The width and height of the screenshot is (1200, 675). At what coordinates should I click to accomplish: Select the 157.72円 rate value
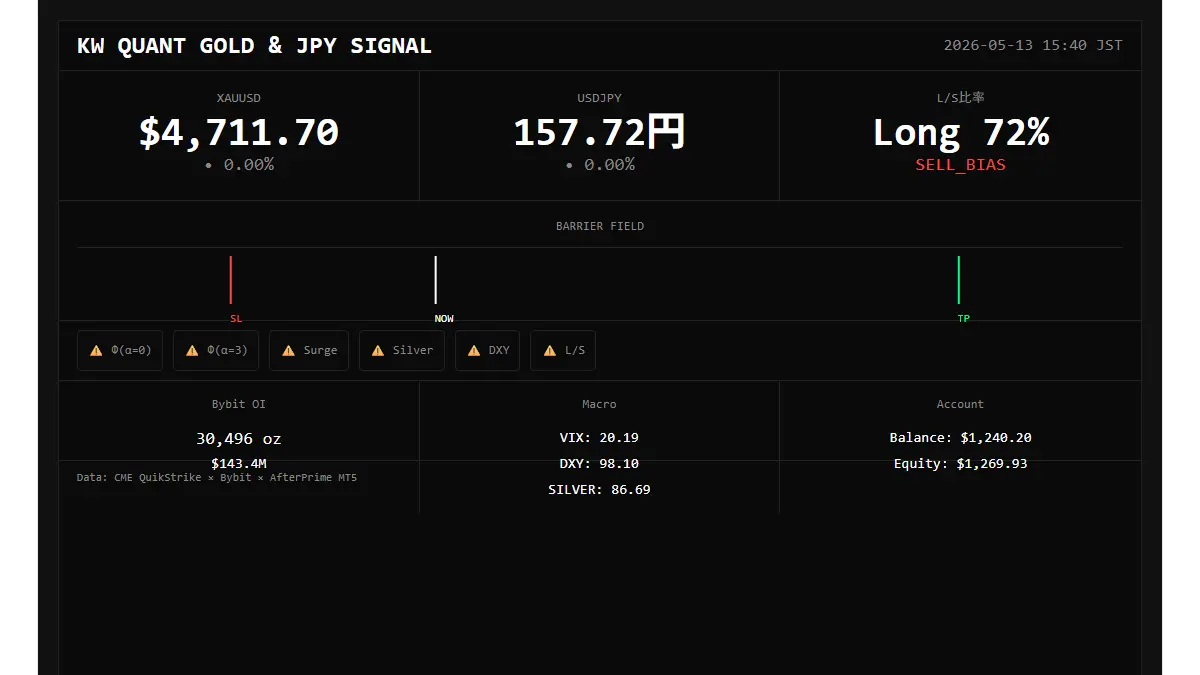point(599,132)
